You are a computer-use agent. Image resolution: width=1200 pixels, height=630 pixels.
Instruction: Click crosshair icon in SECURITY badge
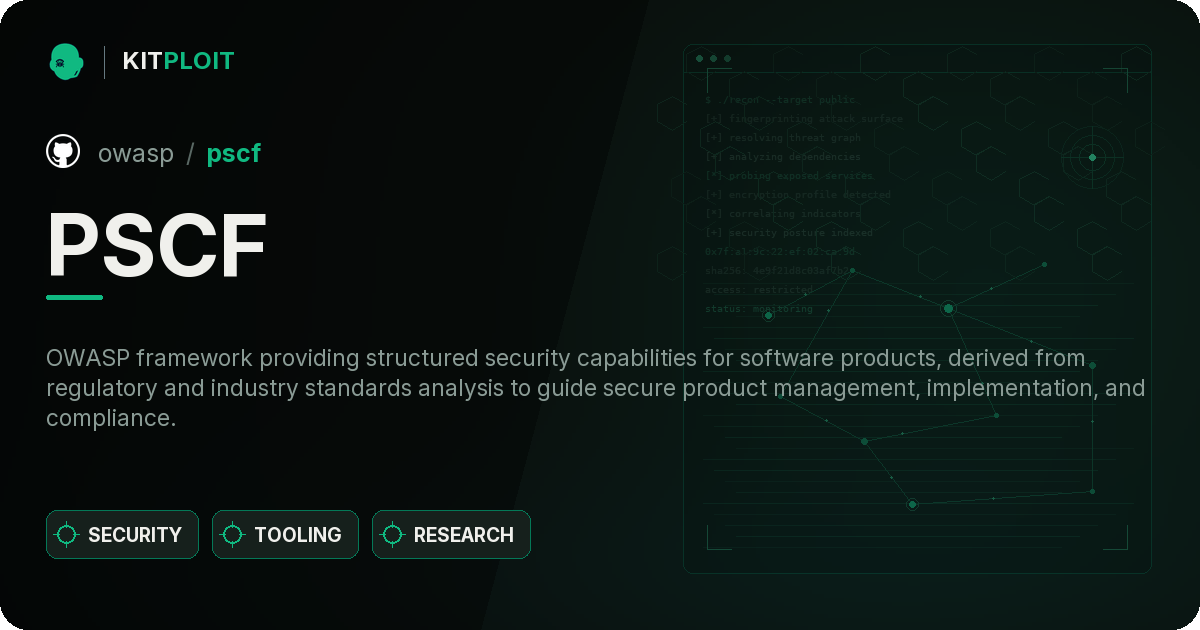click(67, 535)
